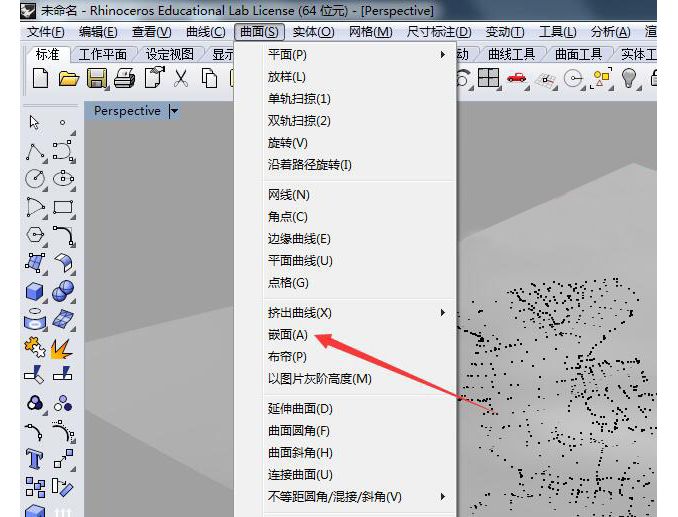Open the 文件(F) menu
The image size is (678, 517).
coord(45,32)
